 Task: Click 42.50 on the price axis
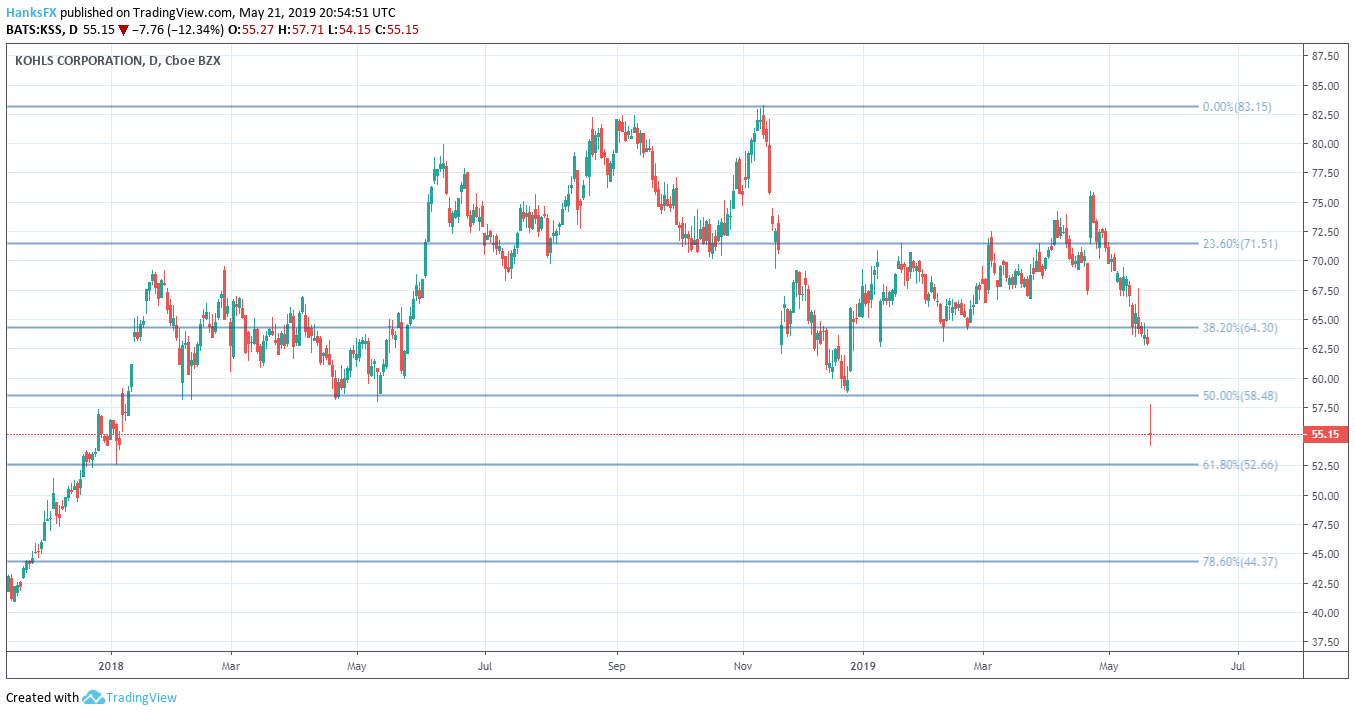point(1327,584)
